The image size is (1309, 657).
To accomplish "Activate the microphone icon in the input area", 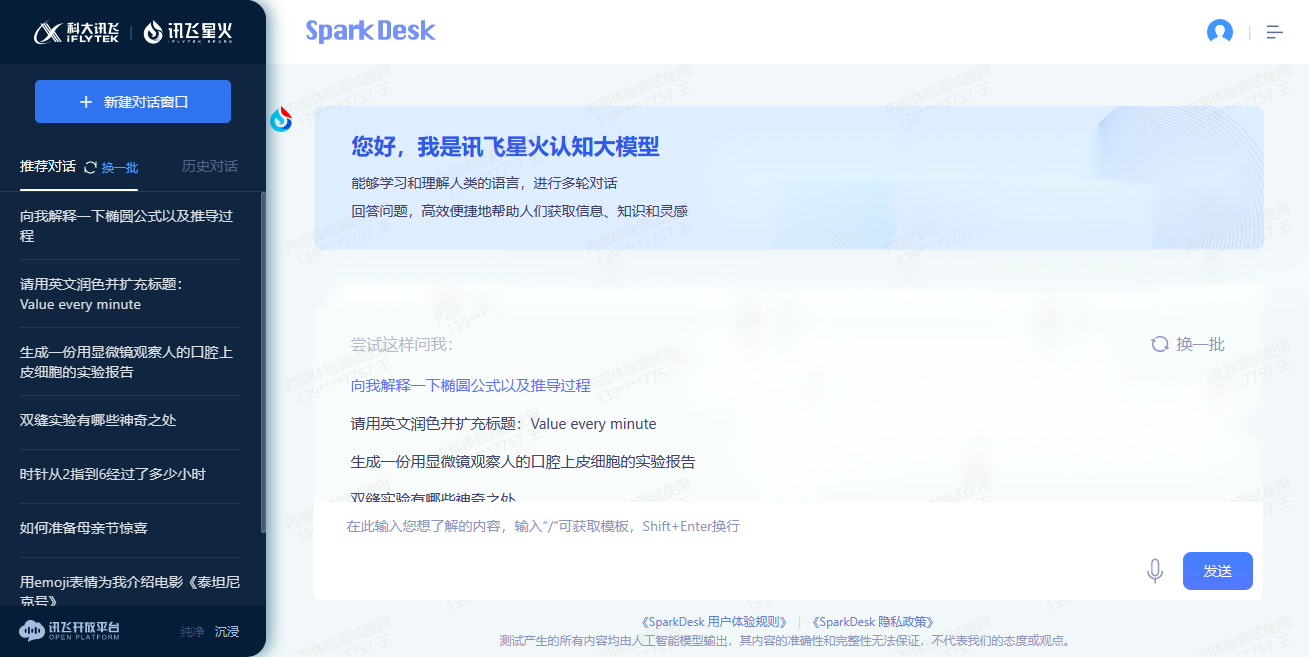I will coord(1155,570).
